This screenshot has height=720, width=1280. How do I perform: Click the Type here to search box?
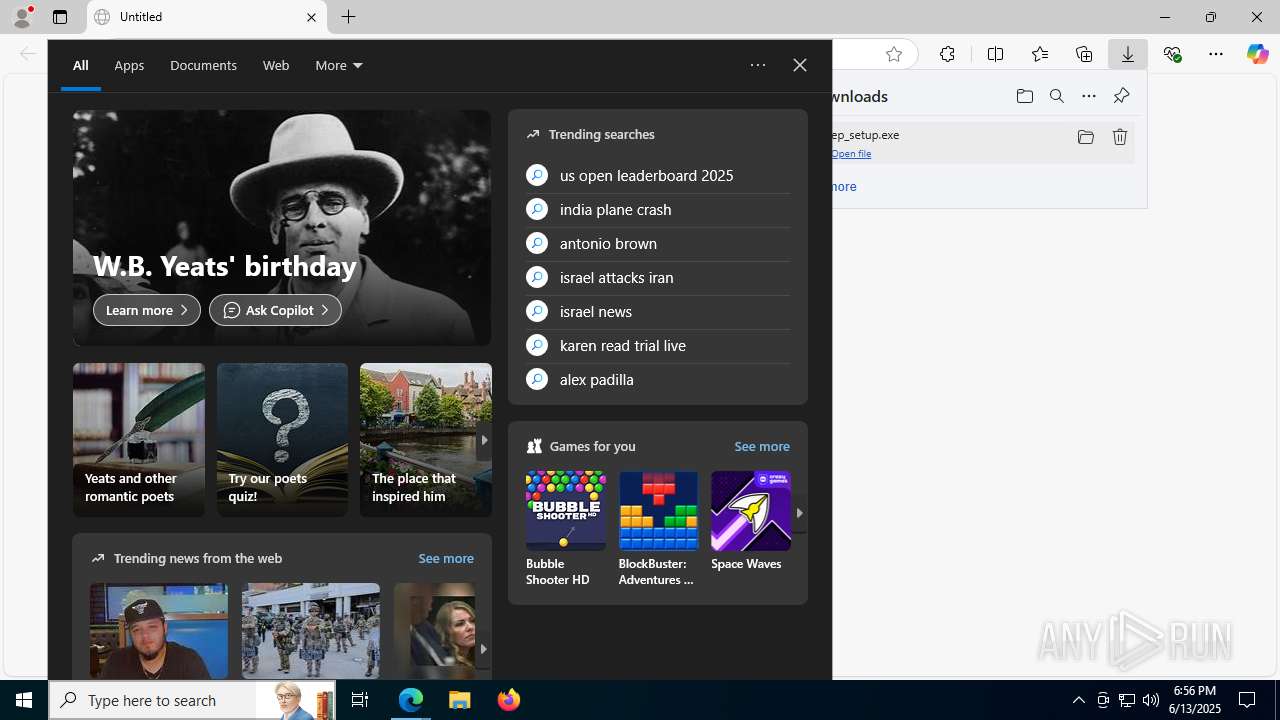(x=192, y=700)
